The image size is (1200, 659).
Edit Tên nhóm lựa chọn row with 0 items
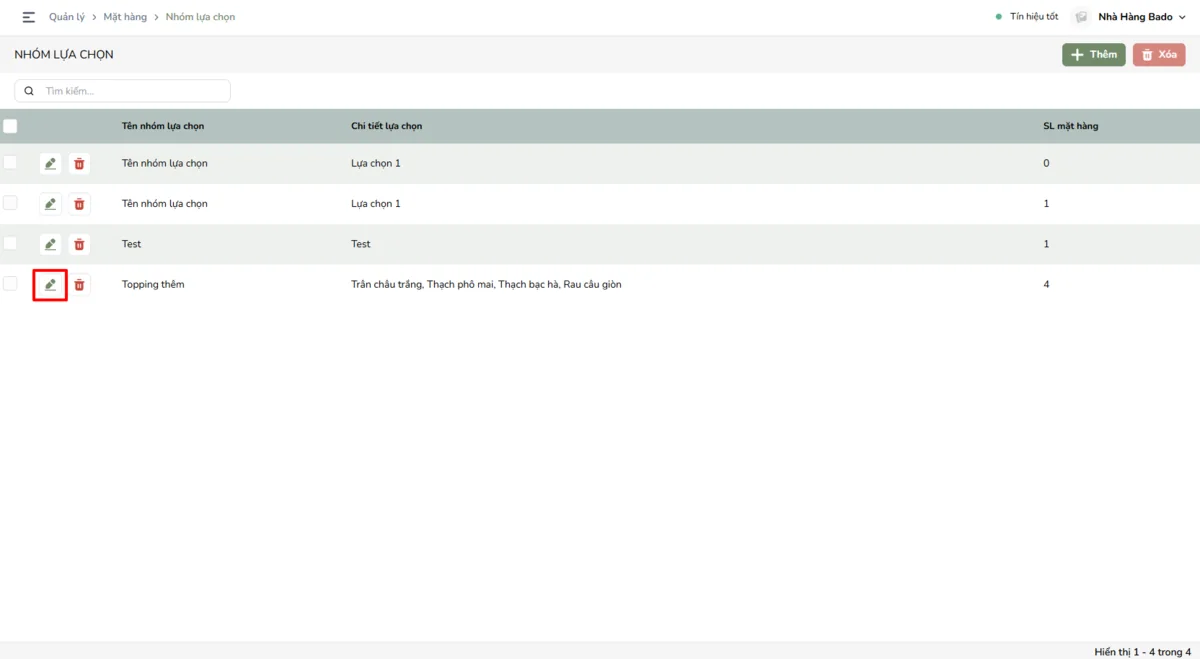point(50,163)
